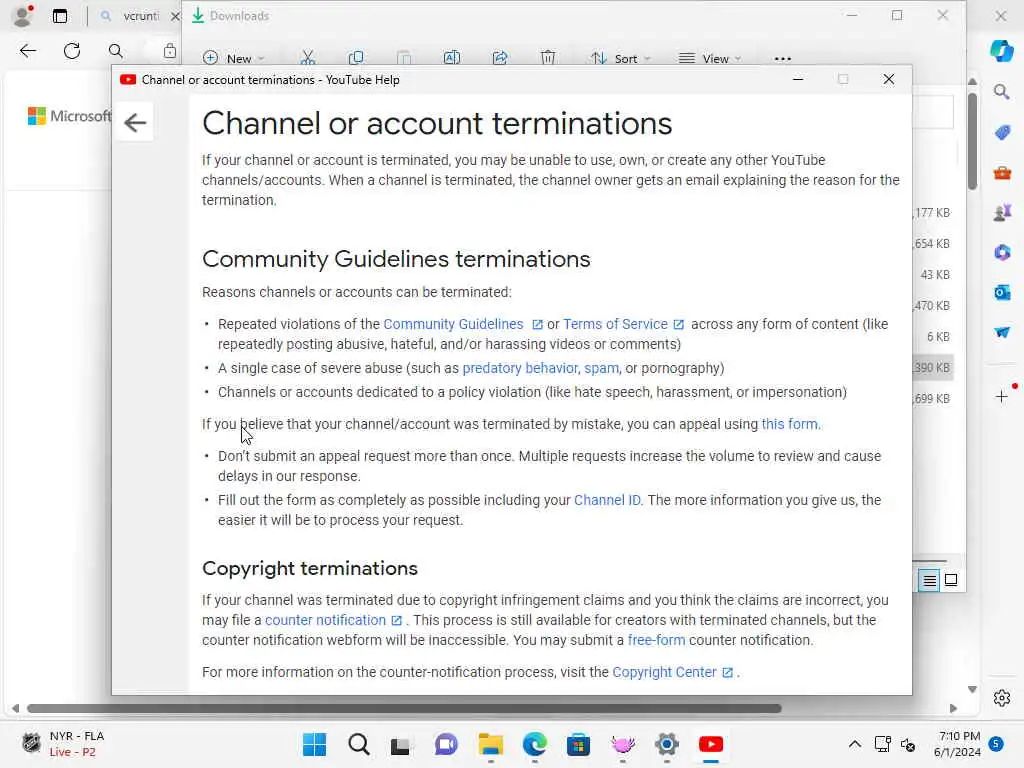
Task: Open the New dropdown in Downloads window
Action: (x=233, y=58)
